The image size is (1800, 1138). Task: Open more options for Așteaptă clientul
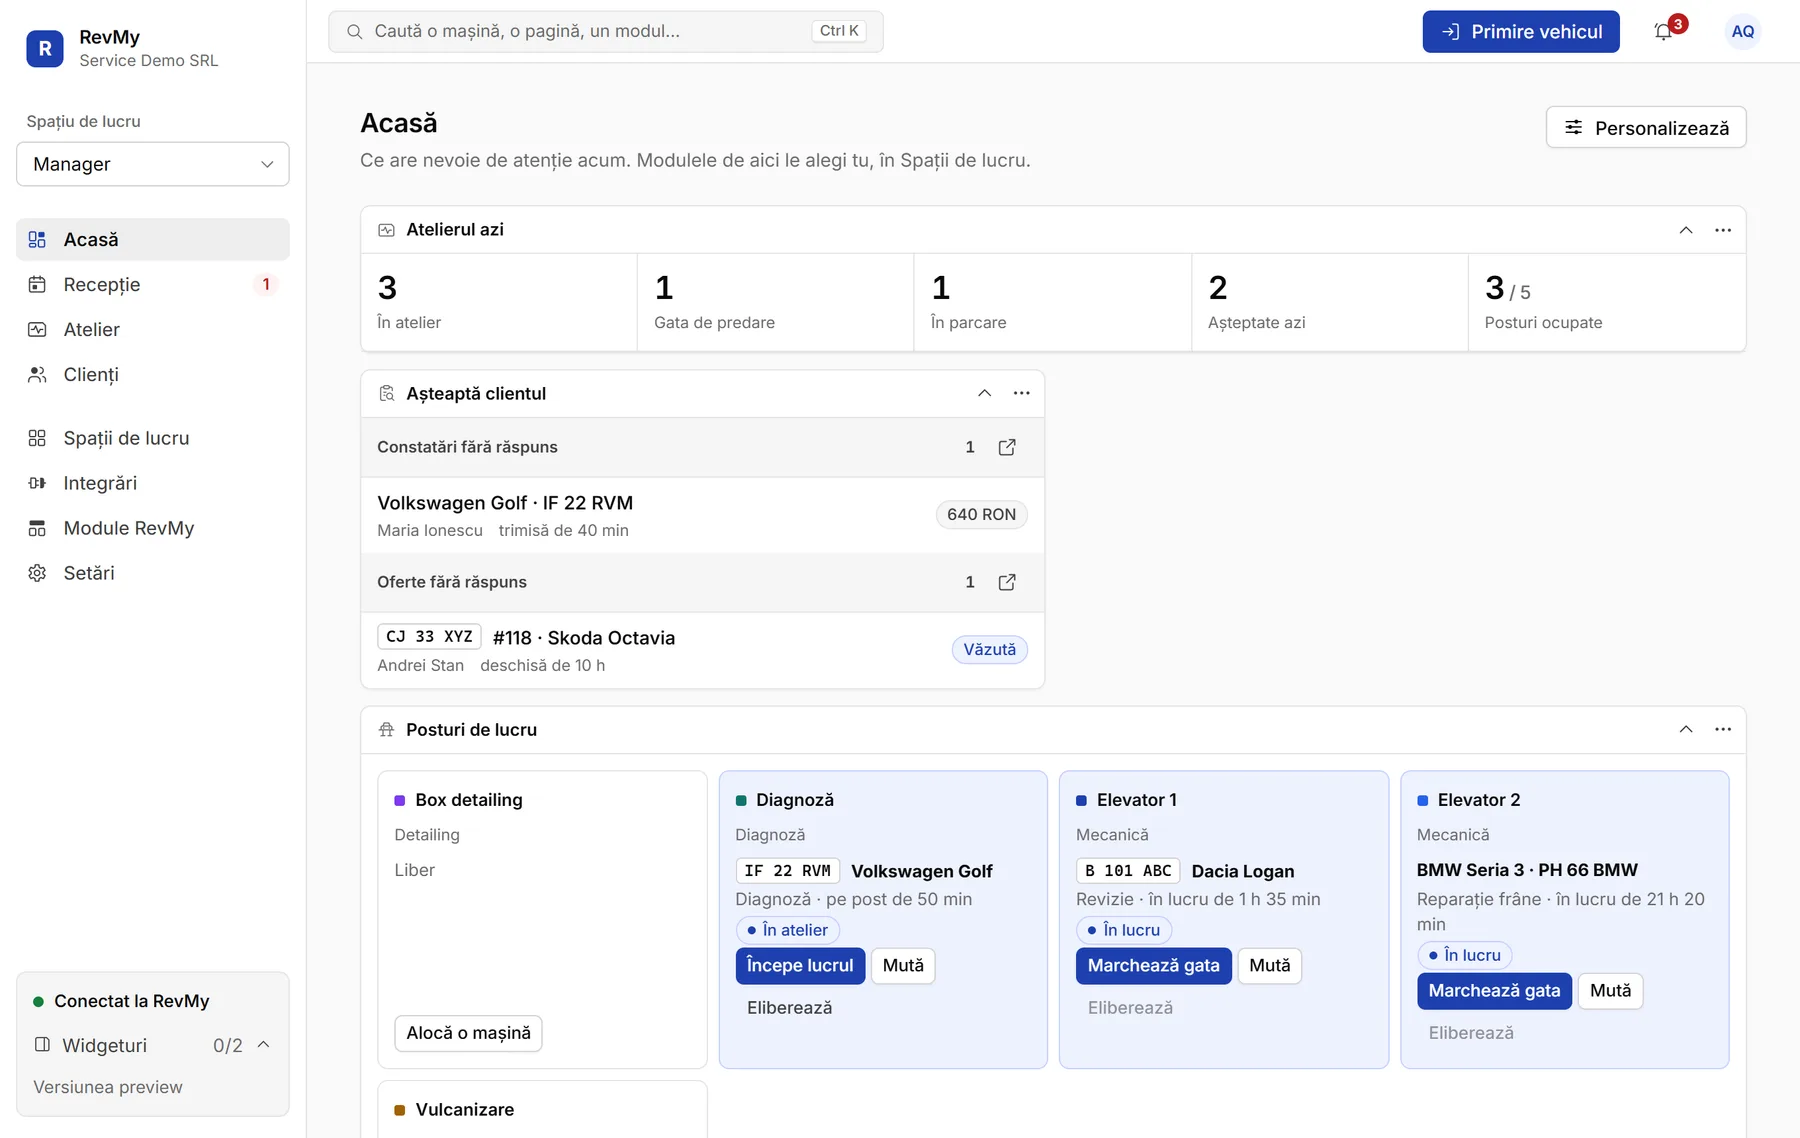[1021, 393]
